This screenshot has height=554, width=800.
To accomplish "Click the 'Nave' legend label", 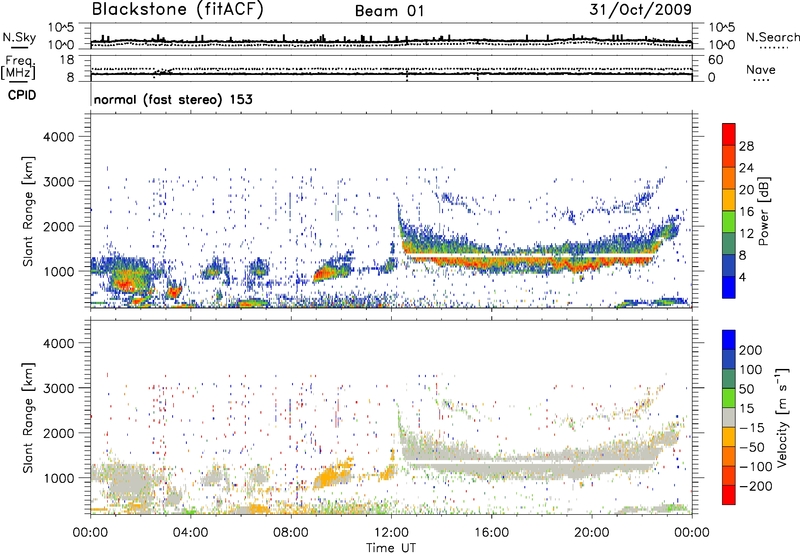I will pyautogui.click(x=761, y=70).
